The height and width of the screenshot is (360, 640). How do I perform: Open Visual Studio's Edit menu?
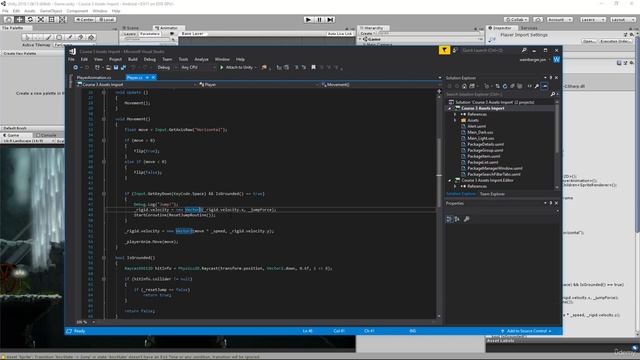(84, 59)
